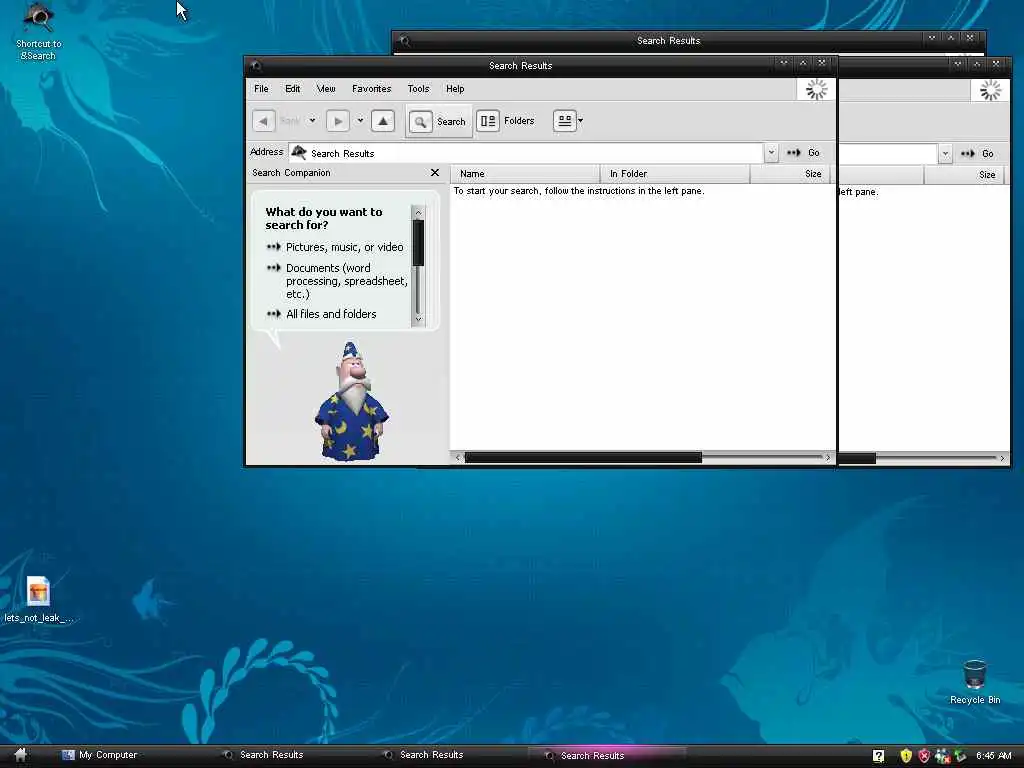Click the Address bar Search Results field
The width and height of the screenshot is (1024, 768).
[x=526, y=153]
